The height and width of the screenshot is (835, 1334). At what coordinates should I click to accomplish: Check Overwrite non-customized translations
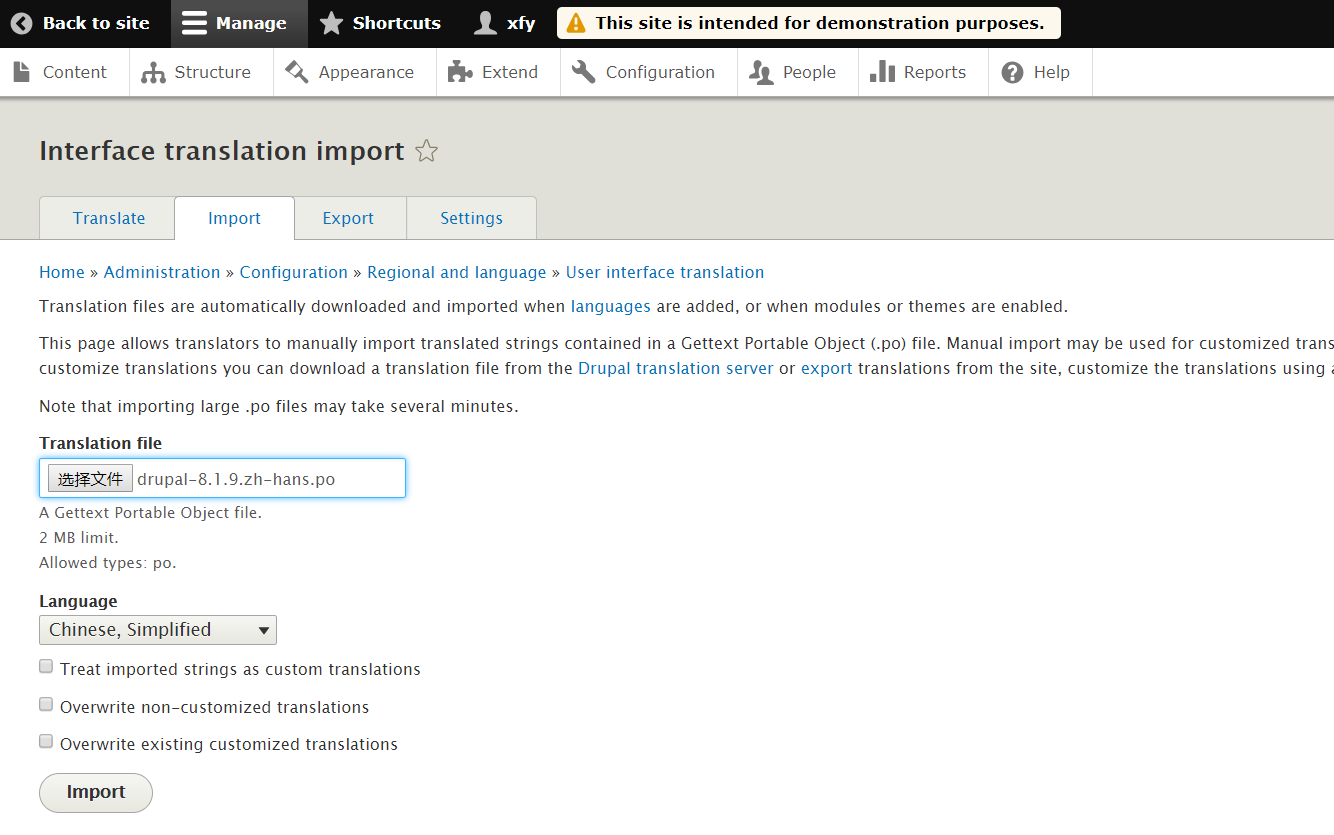[45, 703]
